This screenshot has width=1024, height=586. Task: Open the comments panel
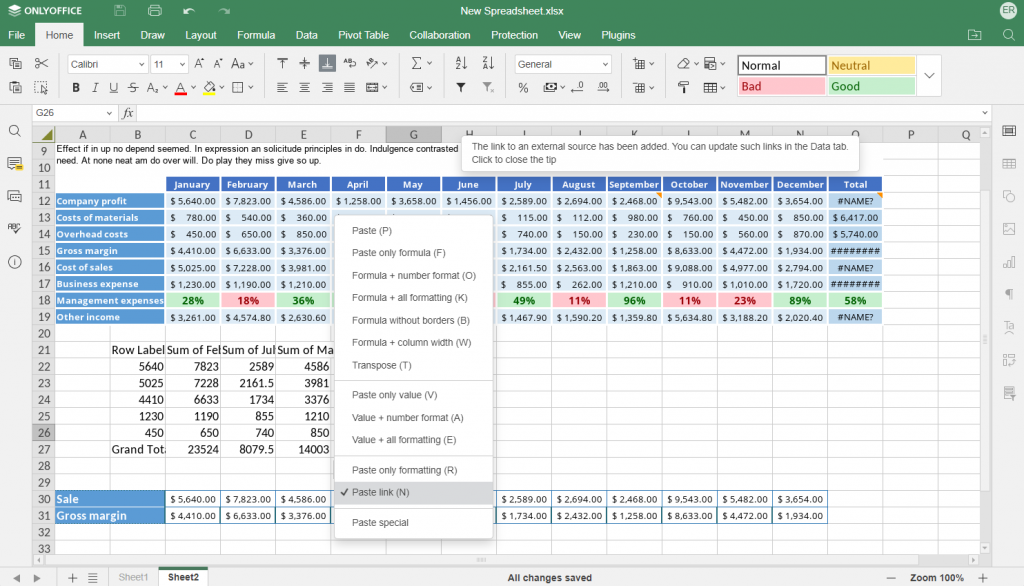(16, 165)
